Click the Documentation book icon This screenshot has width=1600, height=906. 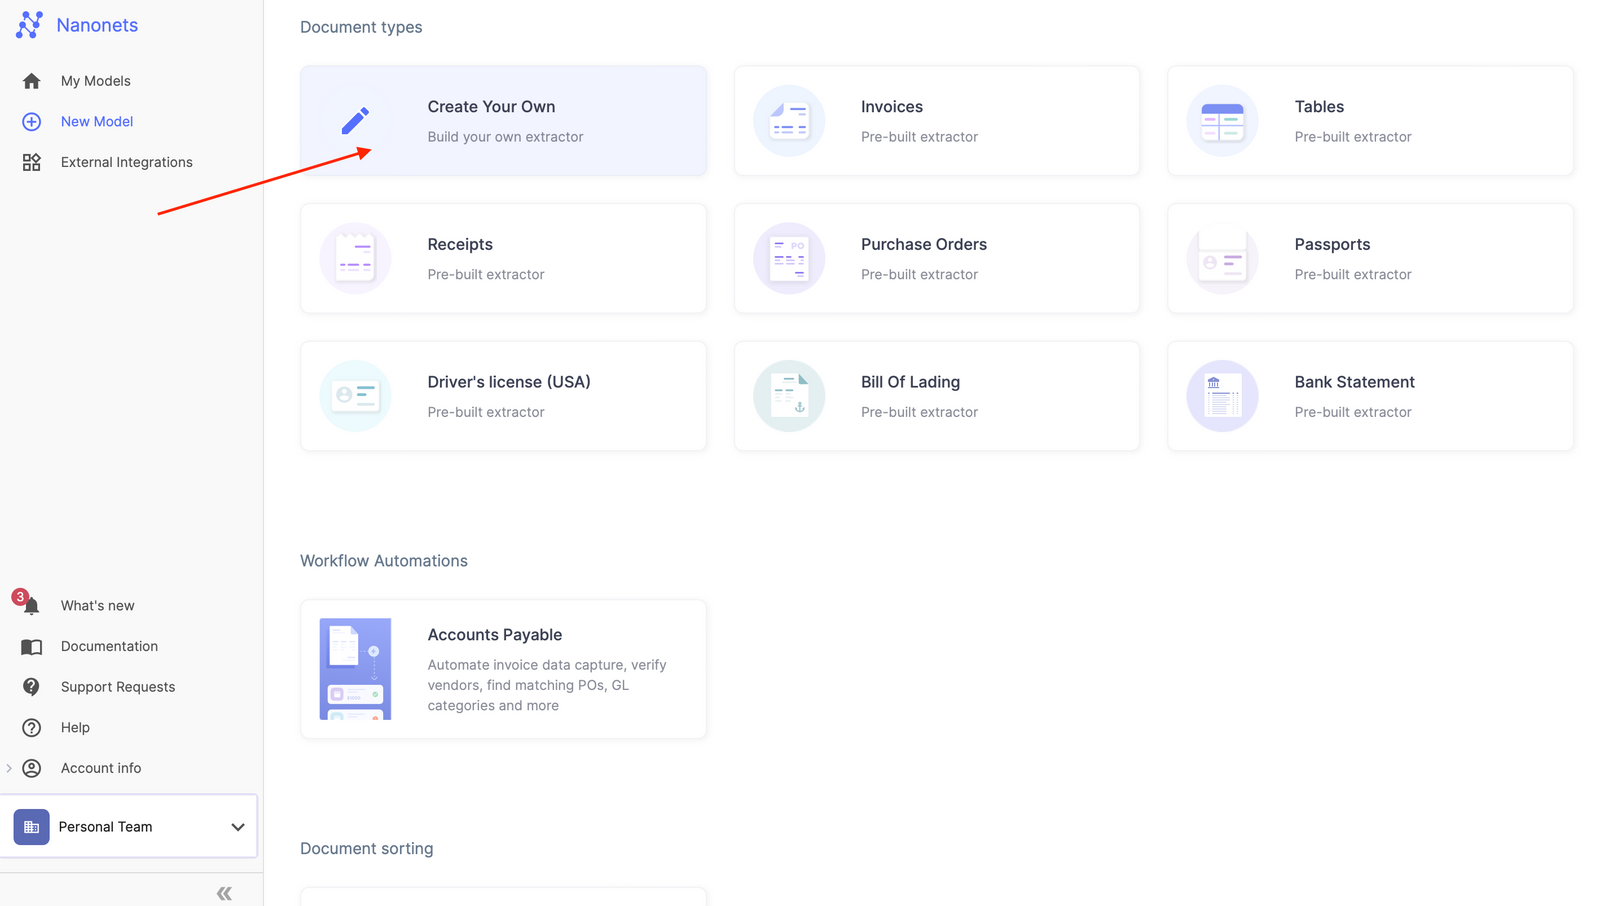[x=31, y=646]
